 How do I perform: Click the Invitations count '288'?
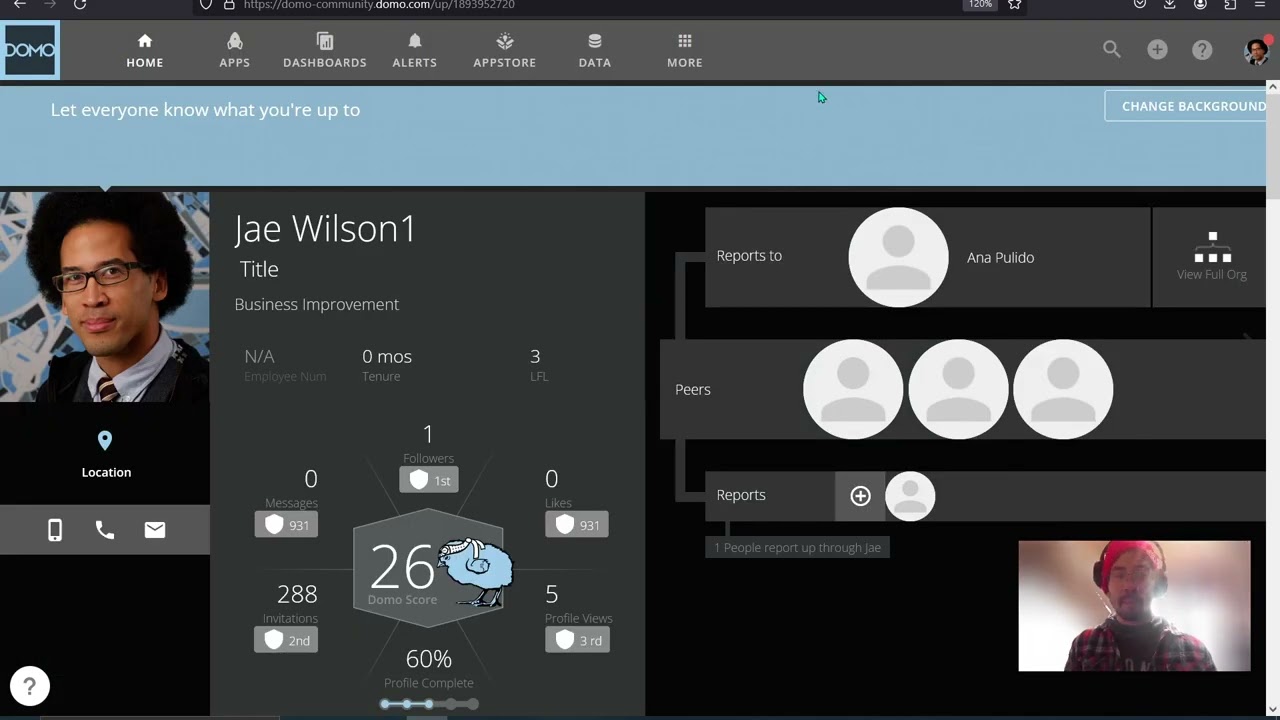297,594
